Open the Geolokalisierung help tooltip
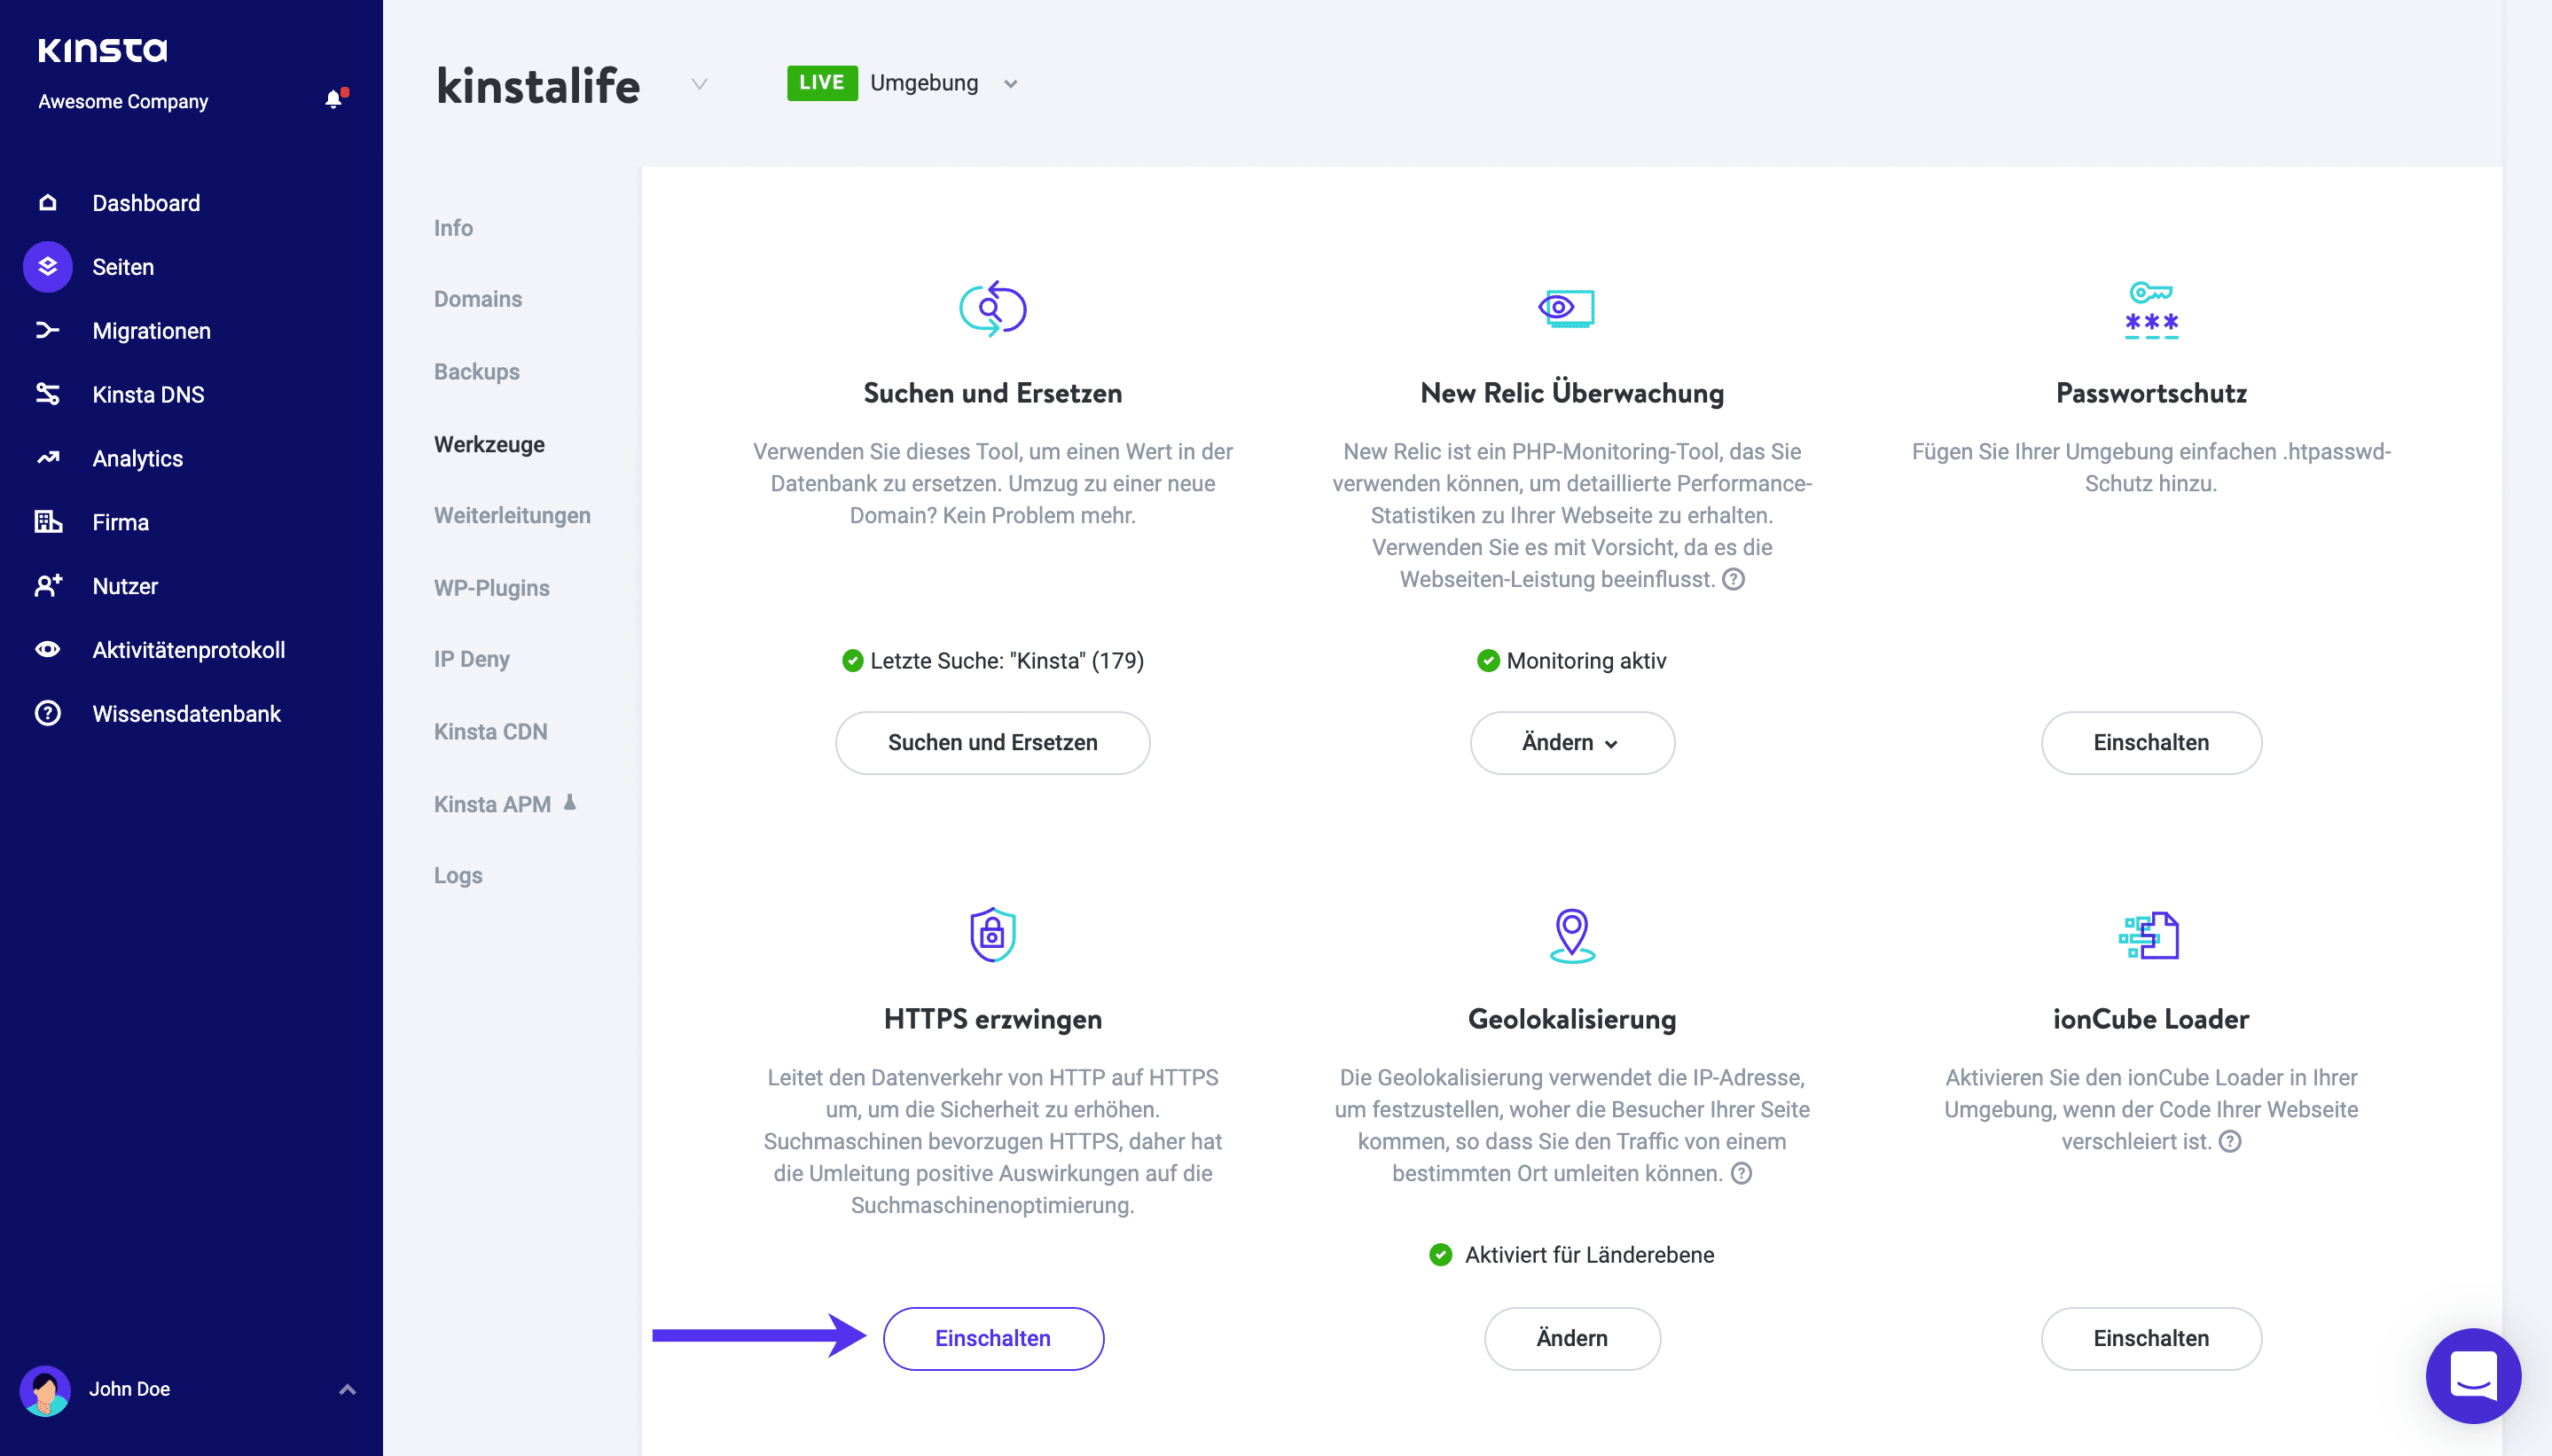Image resolution: width=2552 pixels, height=1456 pixels. click(1741, 1174)
